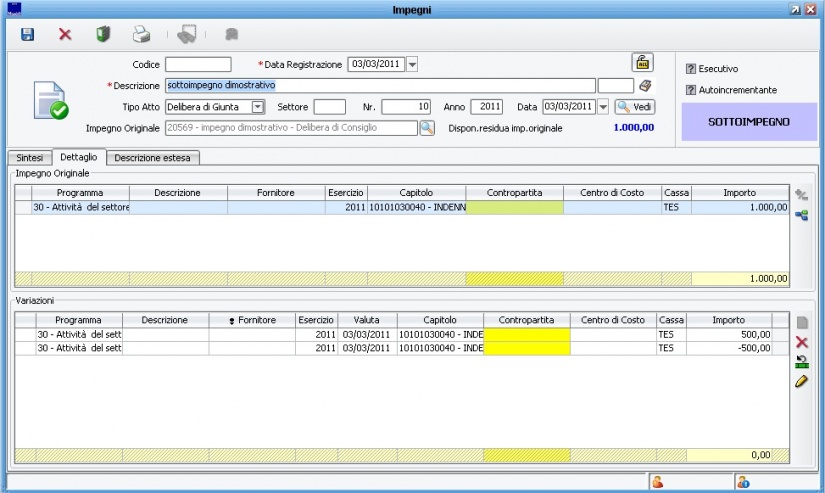Expand the Tipo Atto dropdown
The height and width of the screenshot is (493, 825).
tap(257, 107)
